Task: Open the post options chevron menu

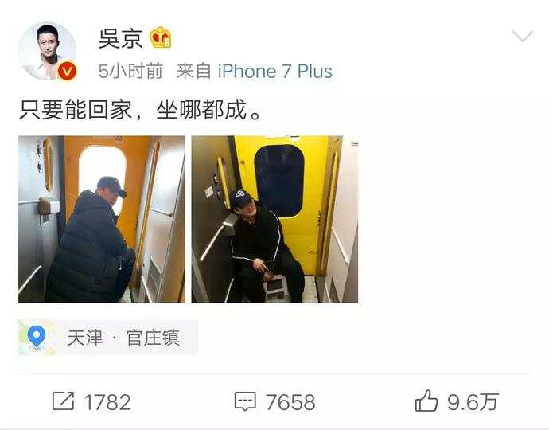Action: point(522,35)
